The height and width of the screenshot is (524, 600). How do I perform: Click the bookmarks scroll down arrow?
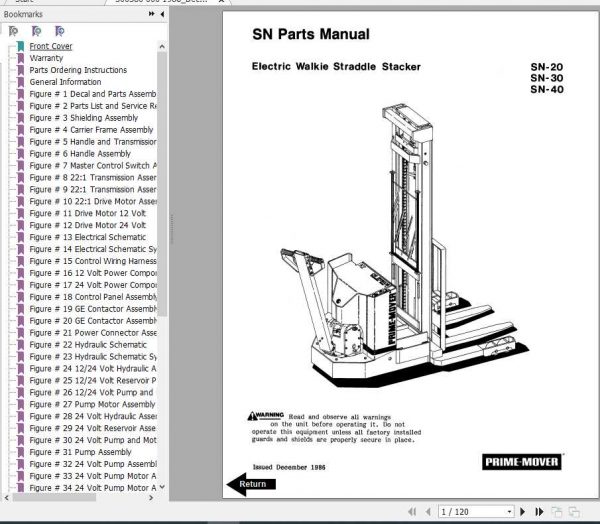[x=162, y=487]
